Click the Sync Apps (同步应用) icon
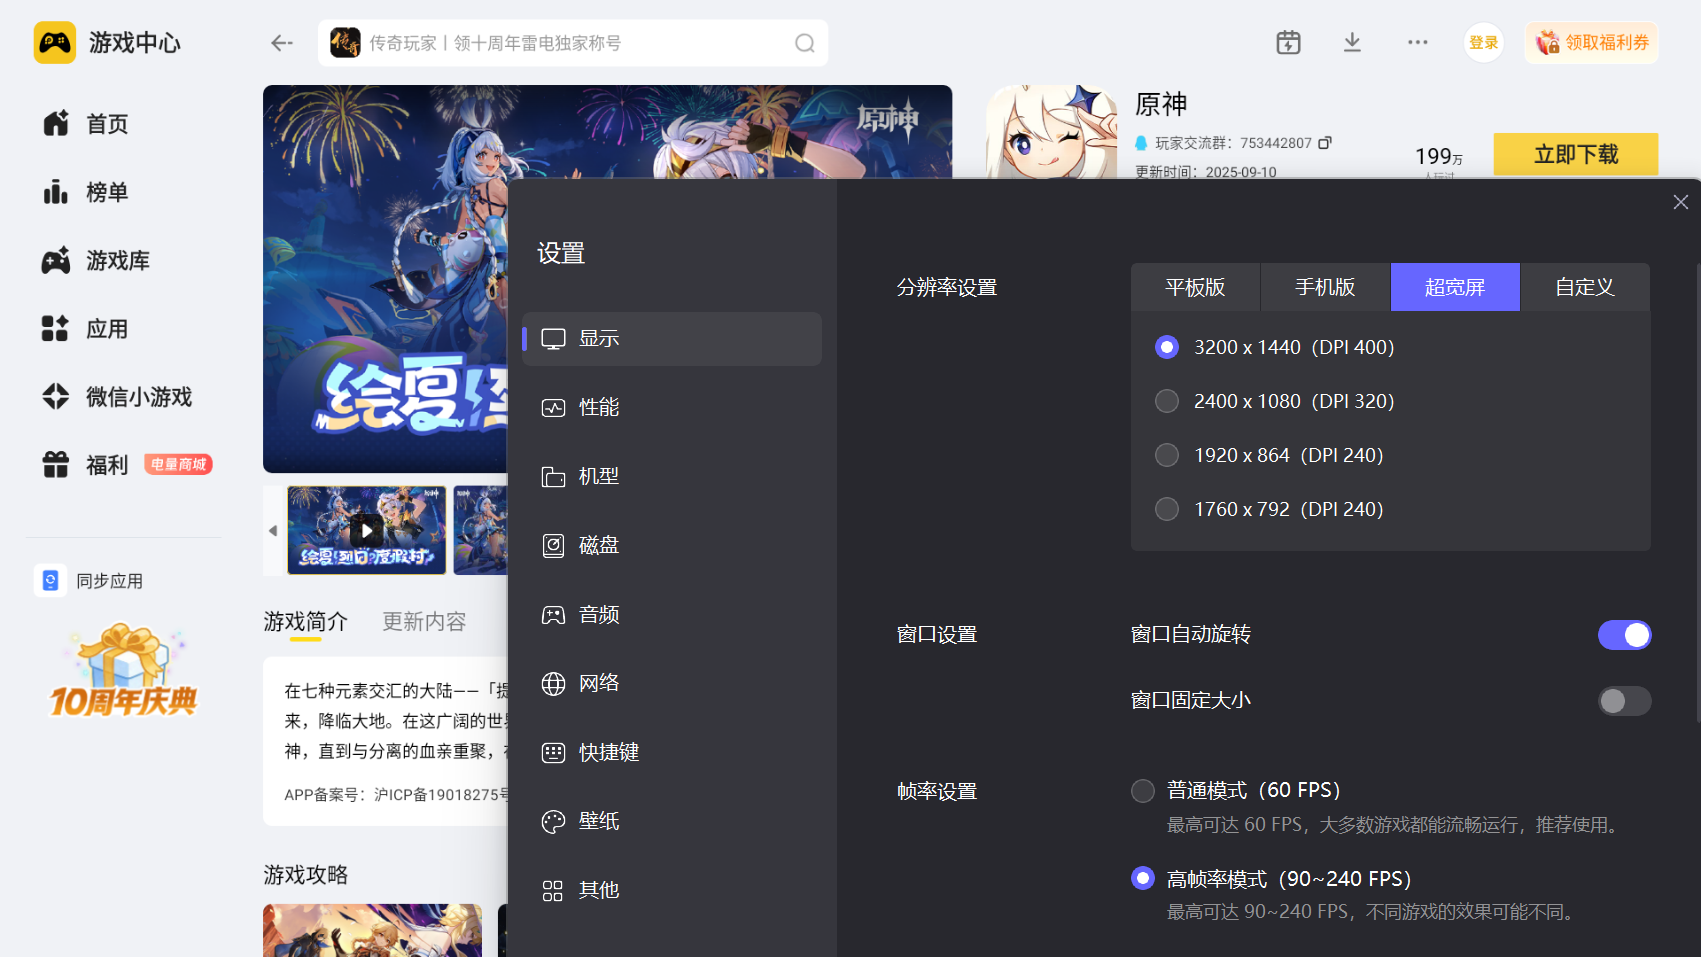This screenshot has height=957, width=1701. tap(50, 580)
